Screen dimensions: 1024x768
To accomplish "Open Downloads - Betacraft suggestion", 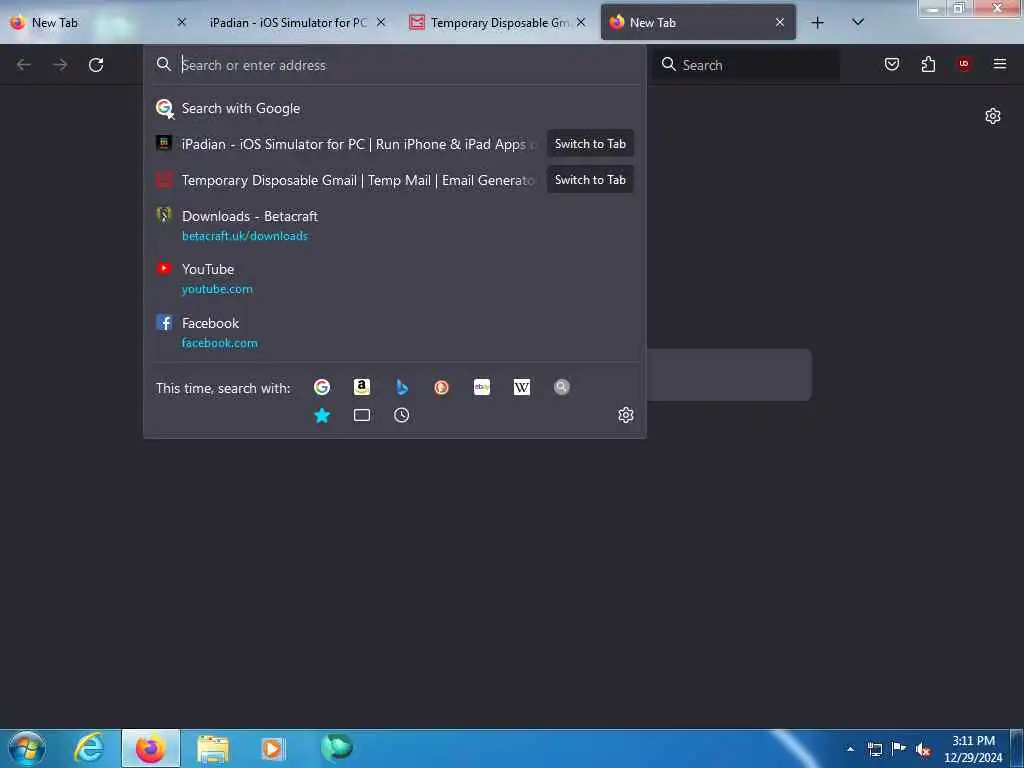I will point(394,225).
